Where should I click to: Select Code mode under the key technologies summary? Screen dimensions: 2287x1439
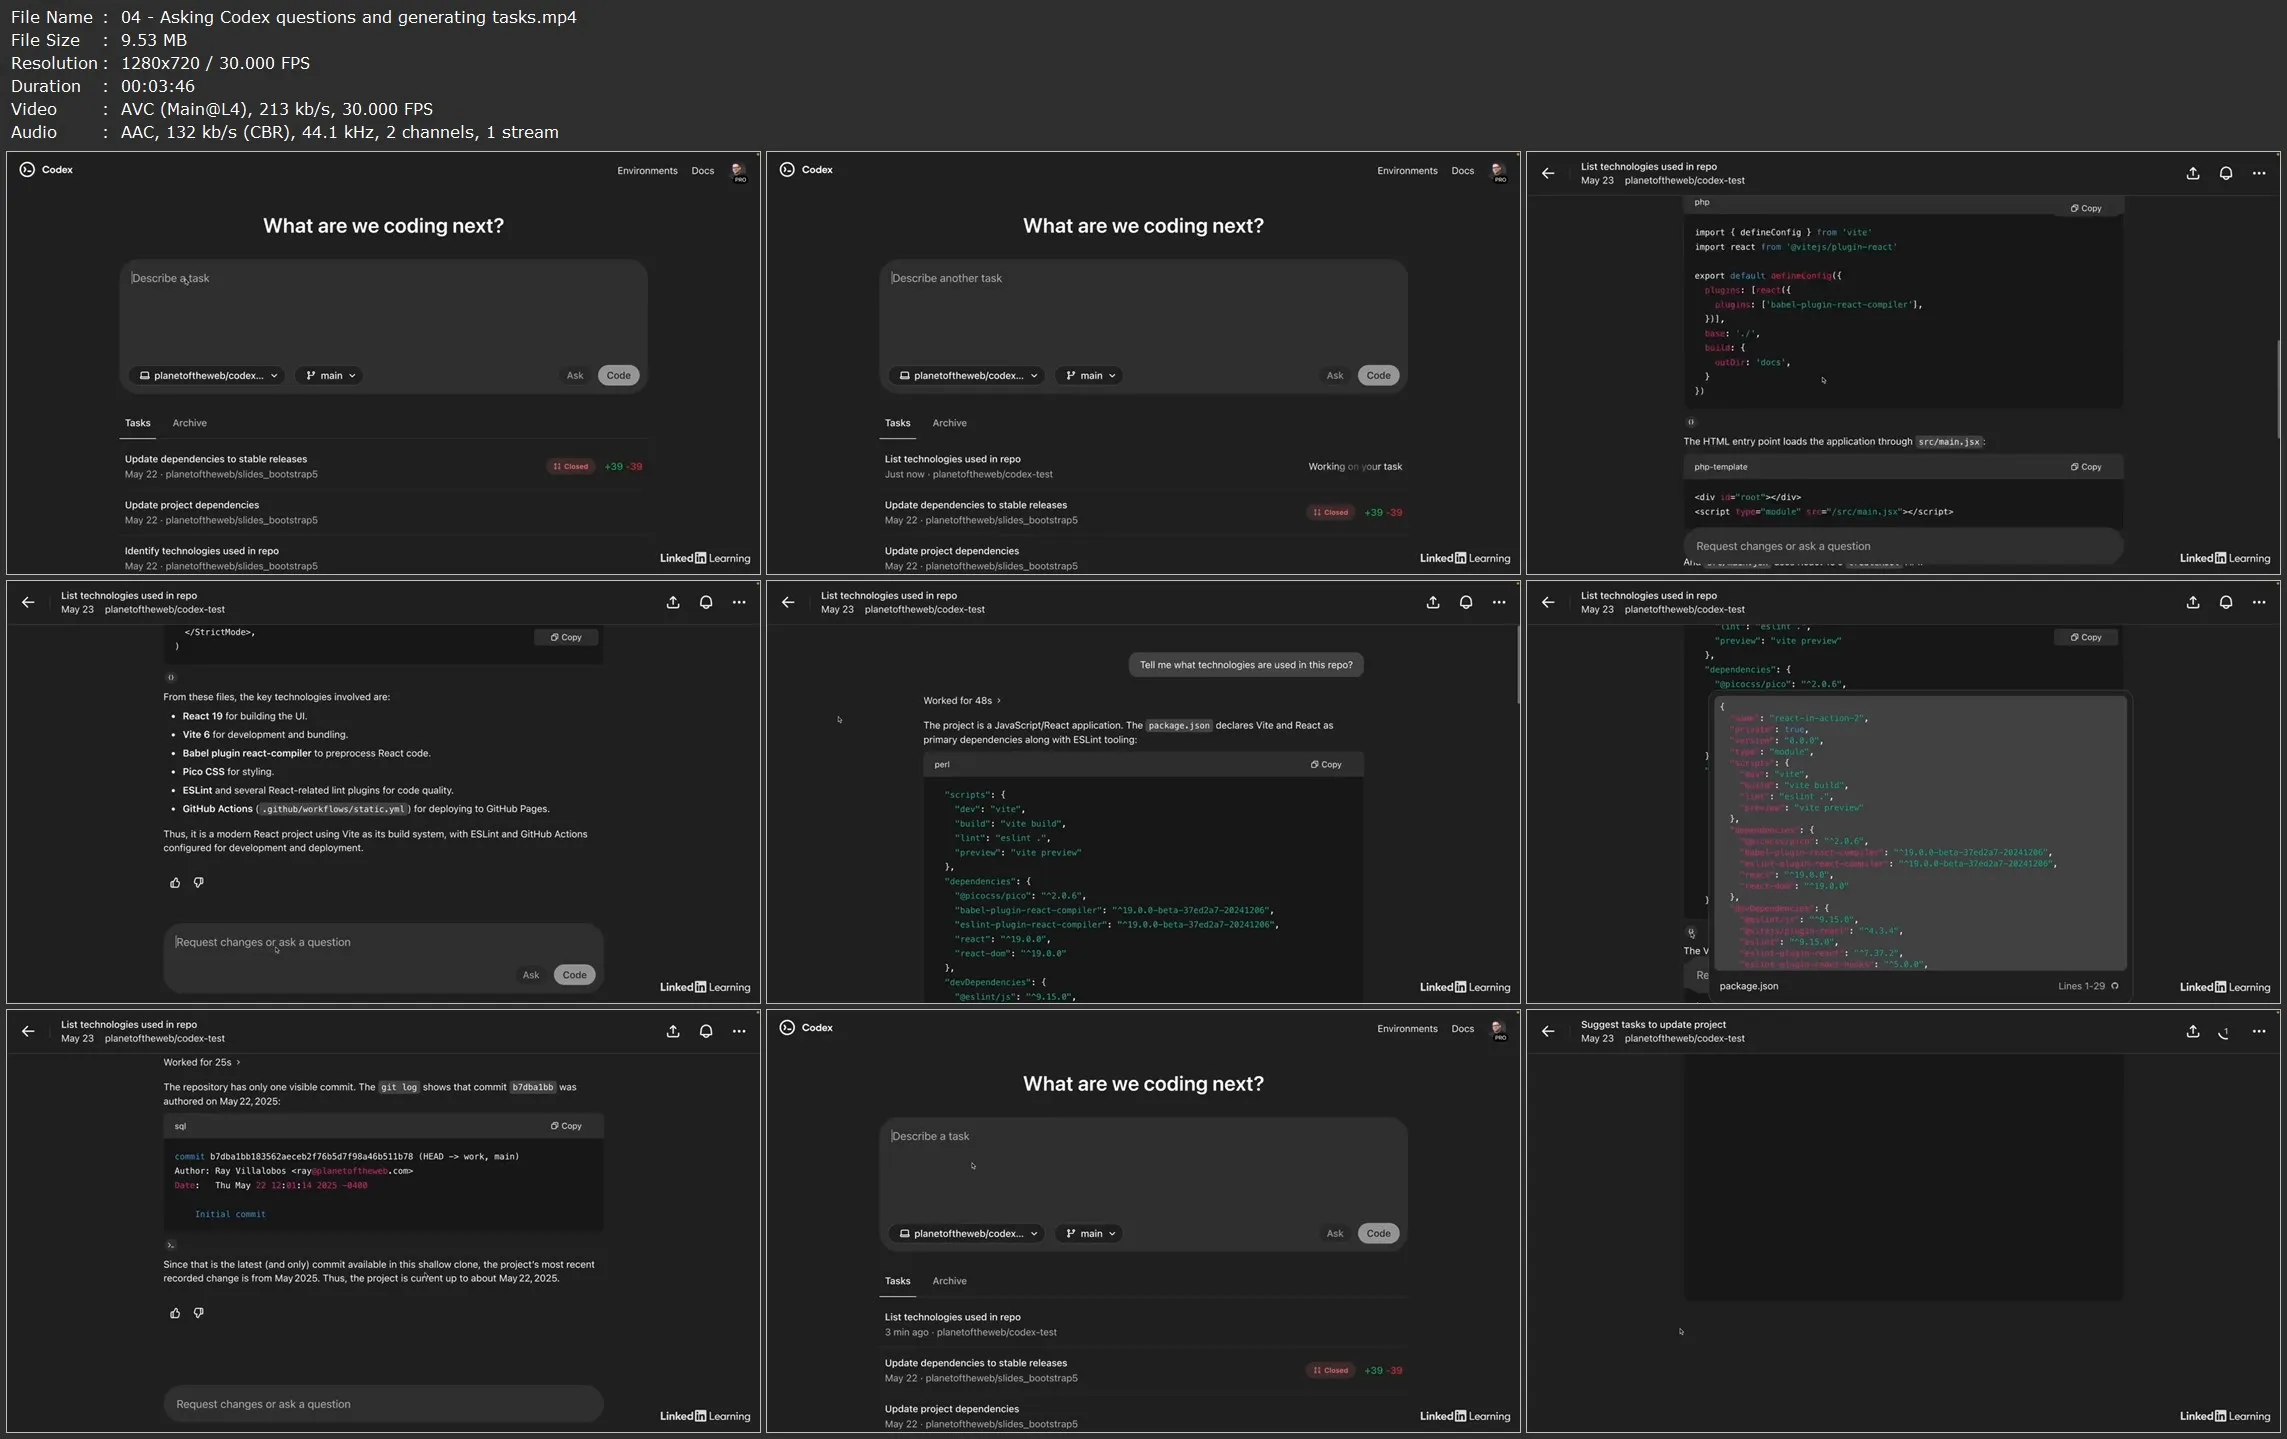pyautogui.click(x=574, y=975)
